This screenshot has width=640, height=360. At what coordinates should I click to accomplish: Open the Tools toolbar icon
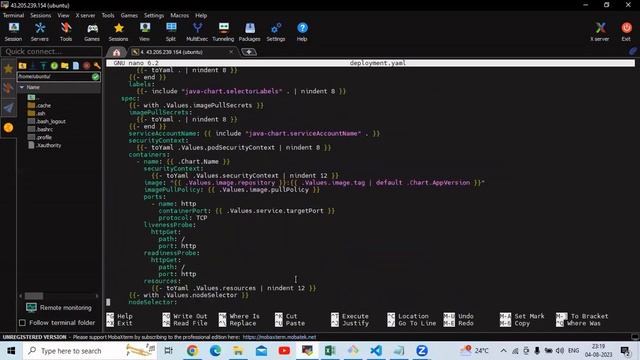66,32
